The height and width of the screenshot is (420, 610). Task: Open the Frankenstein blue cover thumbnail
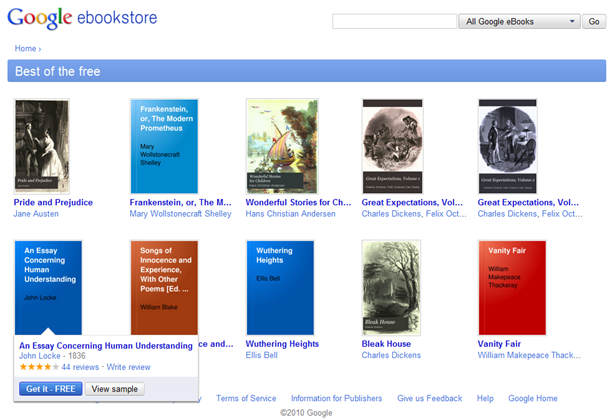164,146
